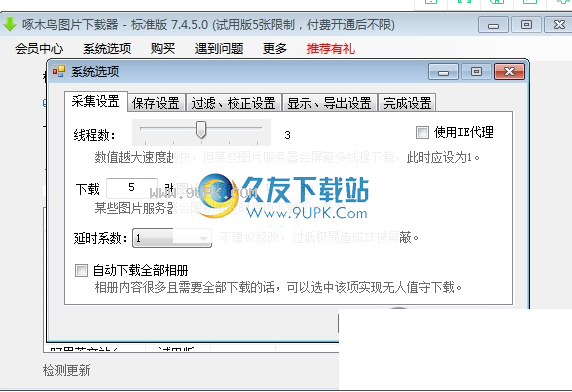Click the 线程数 slider thumb
Viewport: 572px width, 392px height.
(201, 130)
